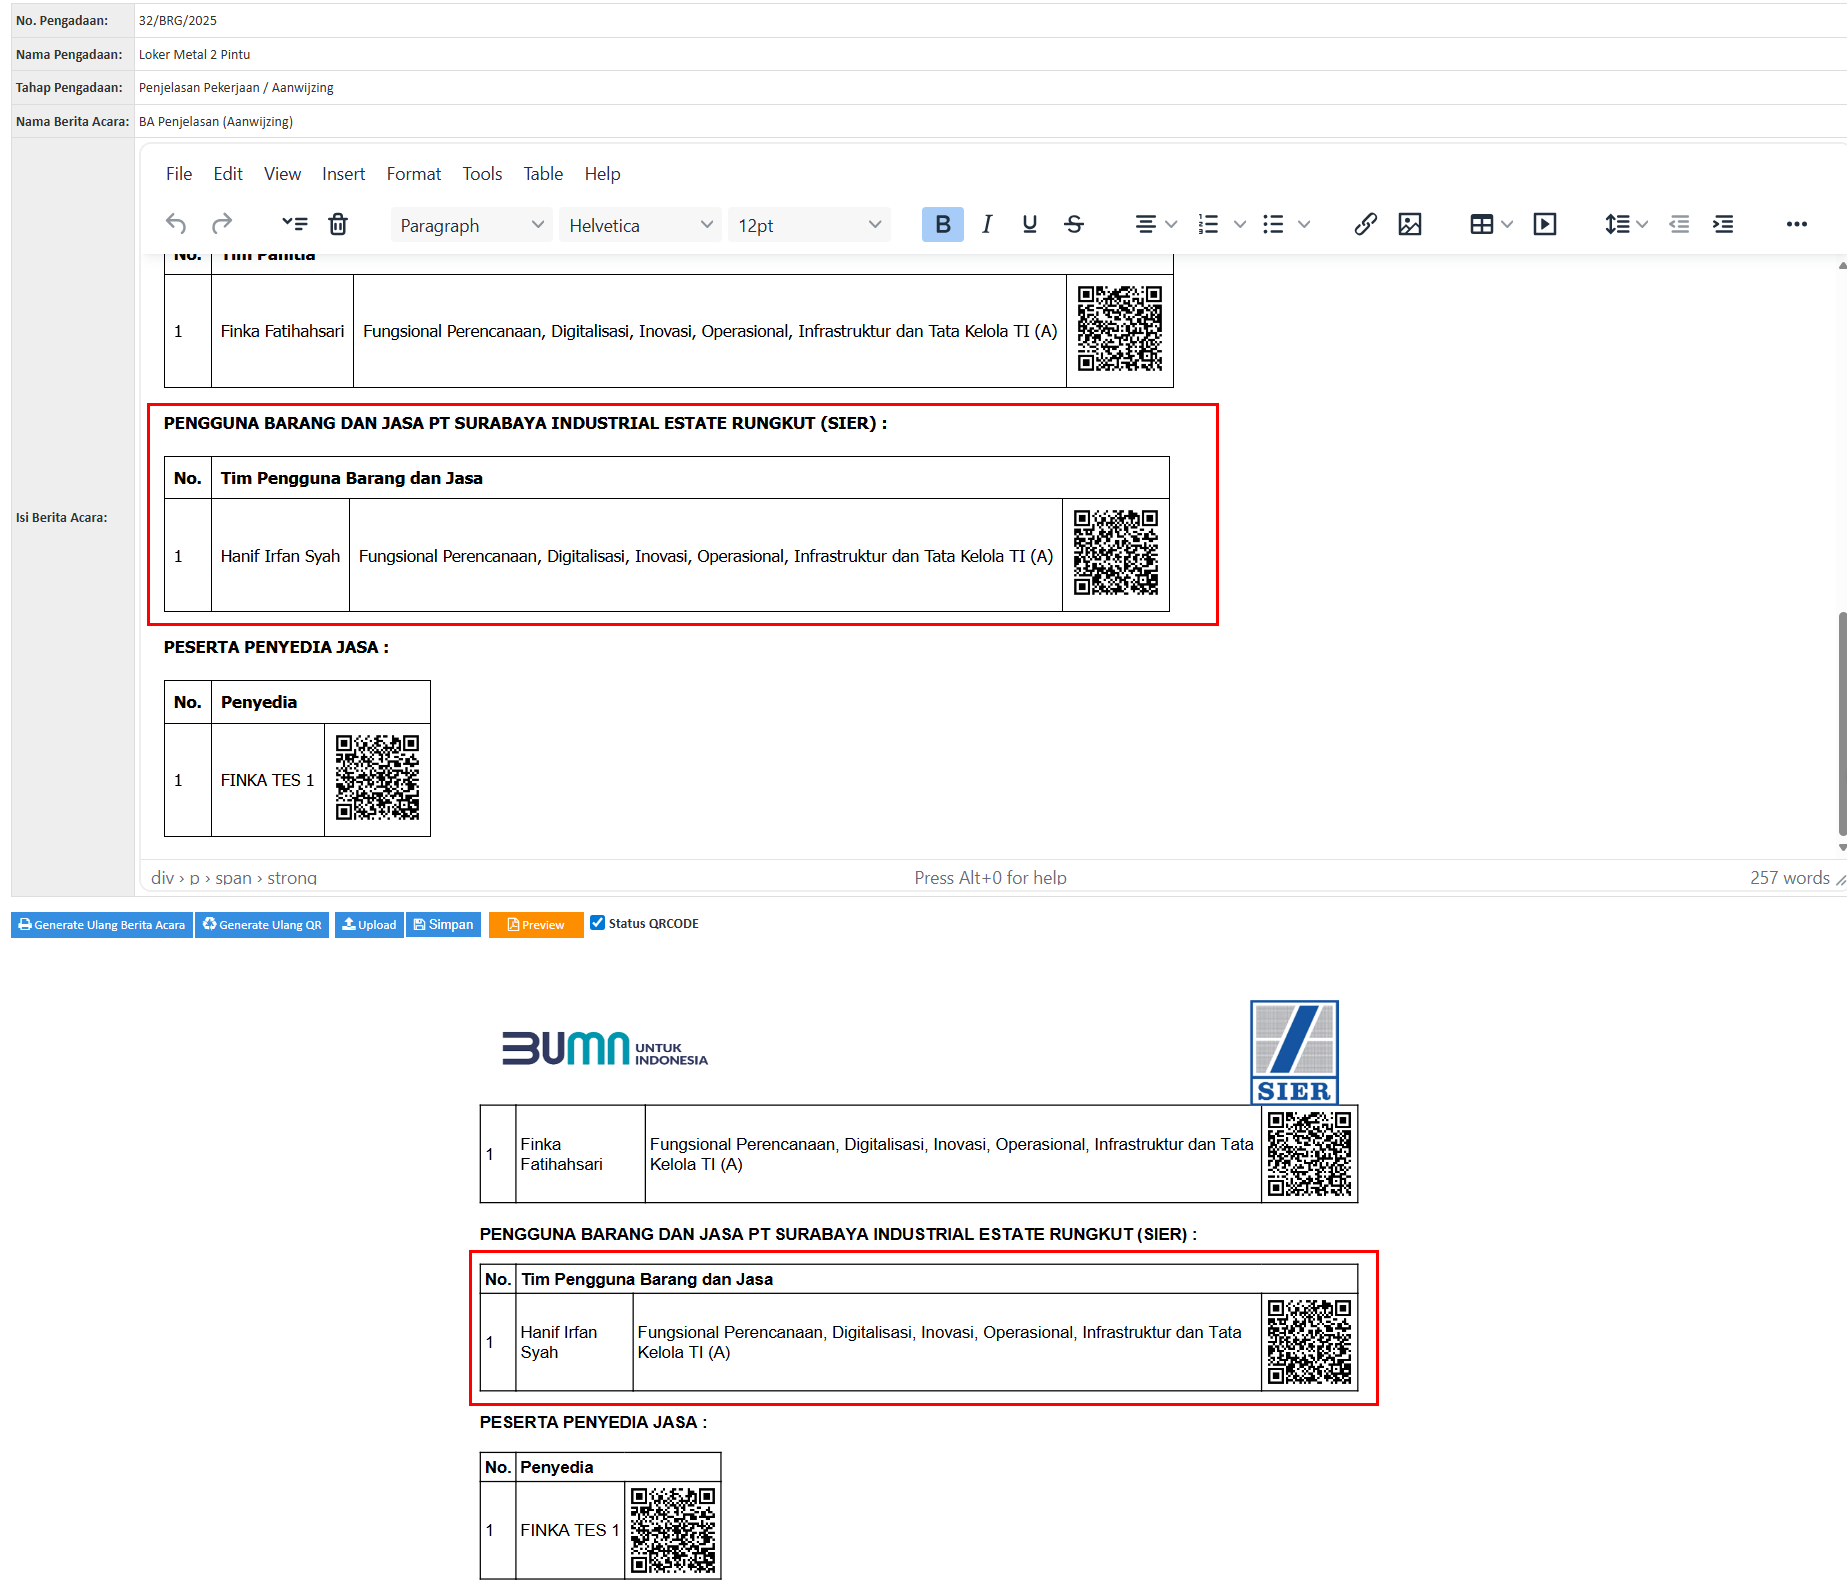Viewport: 1847px width, 1592px height.
Task: Select the 'strong' element in the path bar
Action: (292, 878)
